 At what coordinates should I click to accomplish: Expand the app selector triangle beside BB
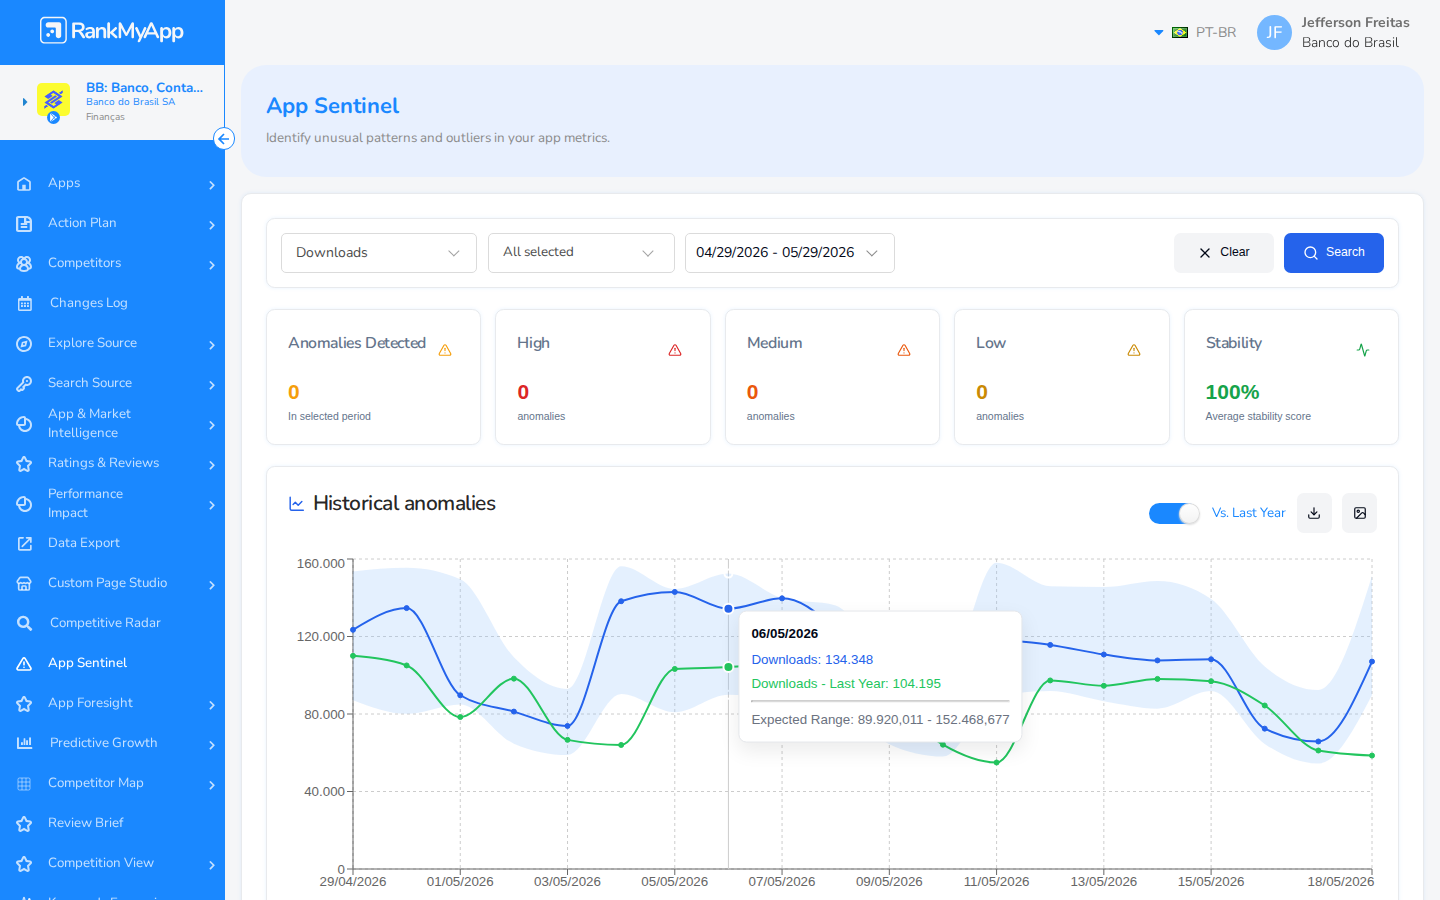[x=25, y=102]
